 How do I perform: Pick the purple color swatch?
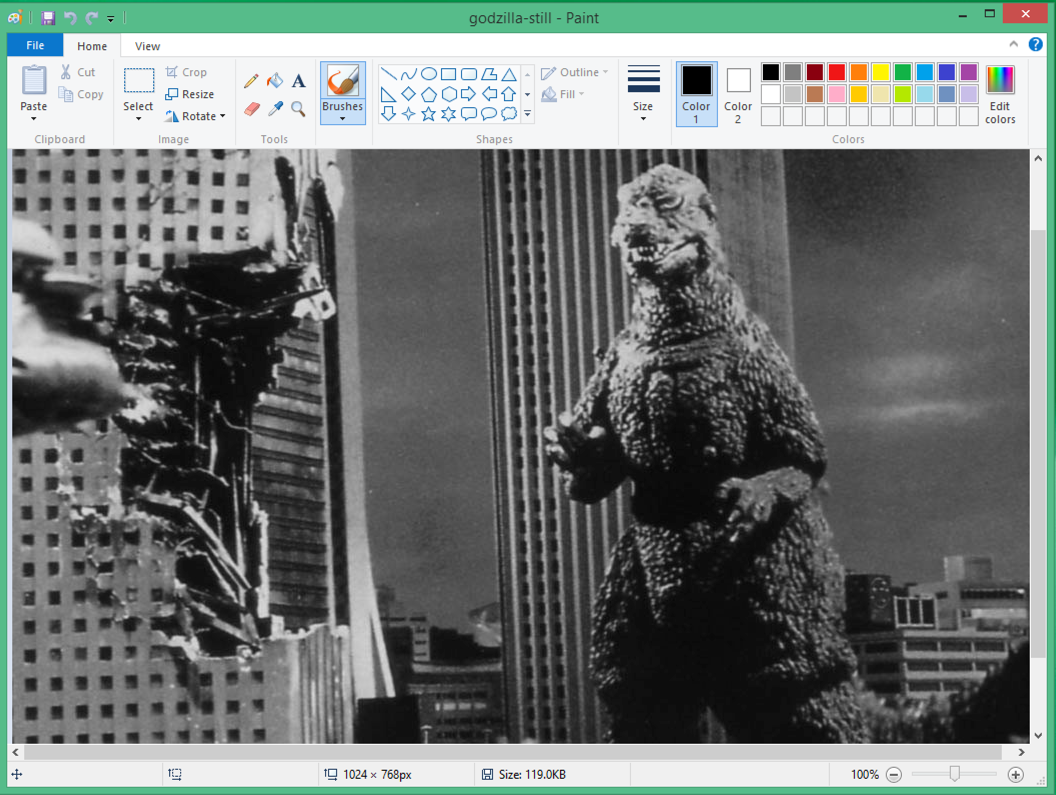tap(968, 72)
